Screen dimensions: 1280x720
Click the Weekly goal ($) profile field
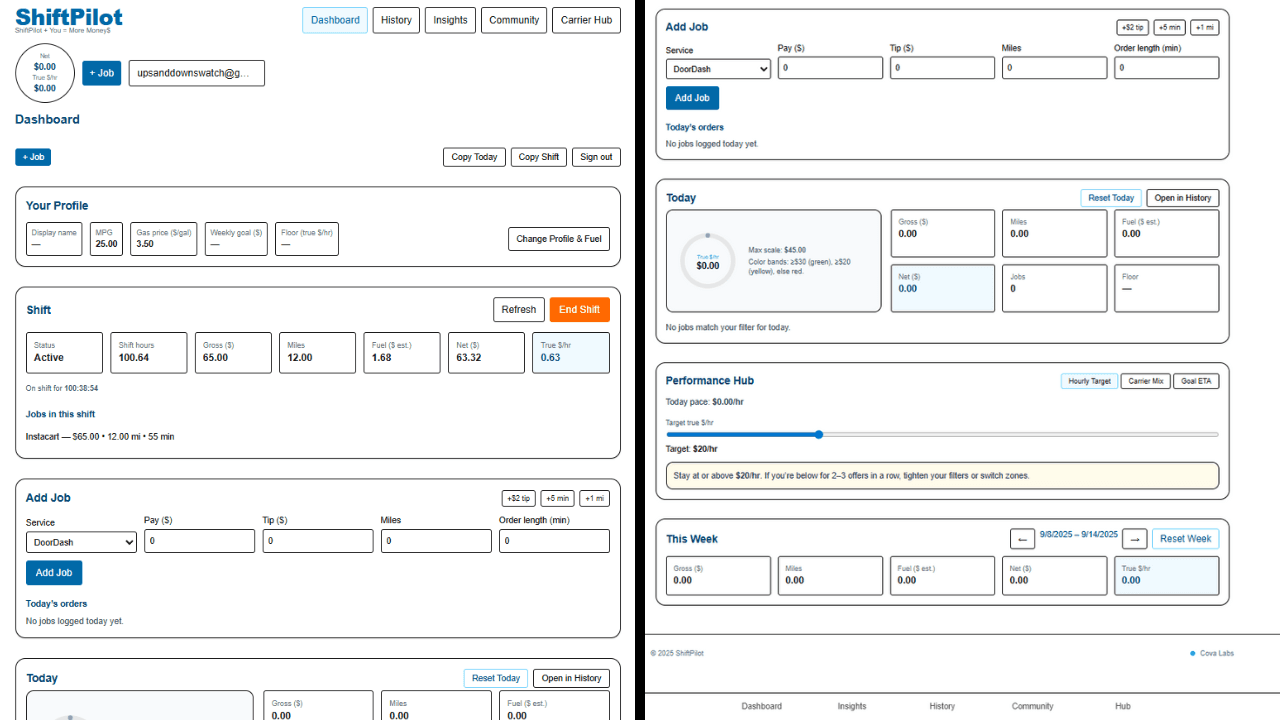pos(236,239)
